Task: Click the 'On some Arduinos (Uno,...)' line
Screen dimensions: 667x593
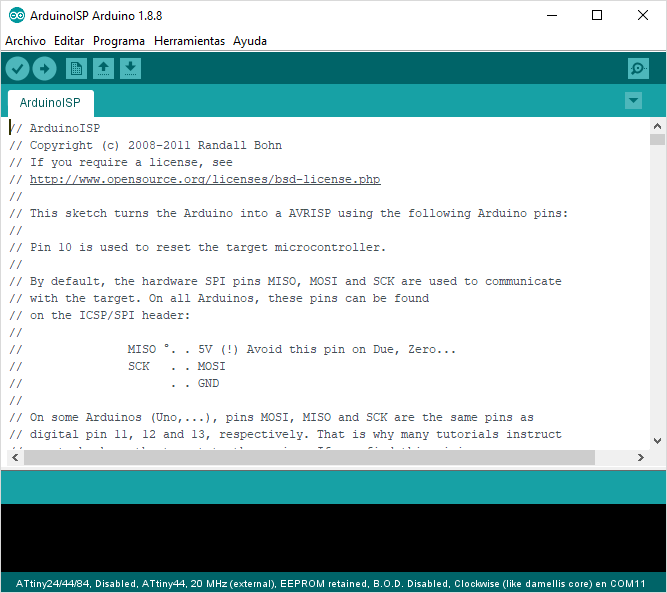Action: coord(271,417)
